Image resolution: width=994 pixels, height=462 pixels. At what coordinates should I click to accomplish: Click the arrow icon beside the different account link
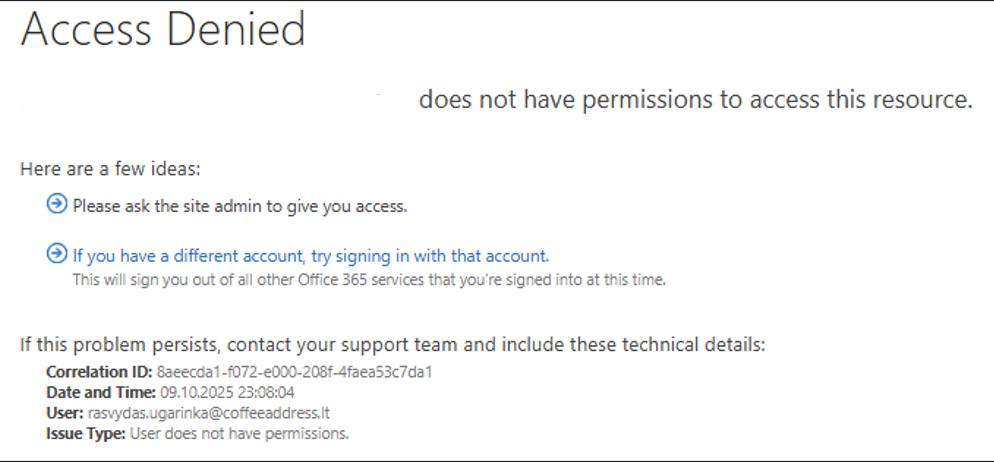(56, 254)
